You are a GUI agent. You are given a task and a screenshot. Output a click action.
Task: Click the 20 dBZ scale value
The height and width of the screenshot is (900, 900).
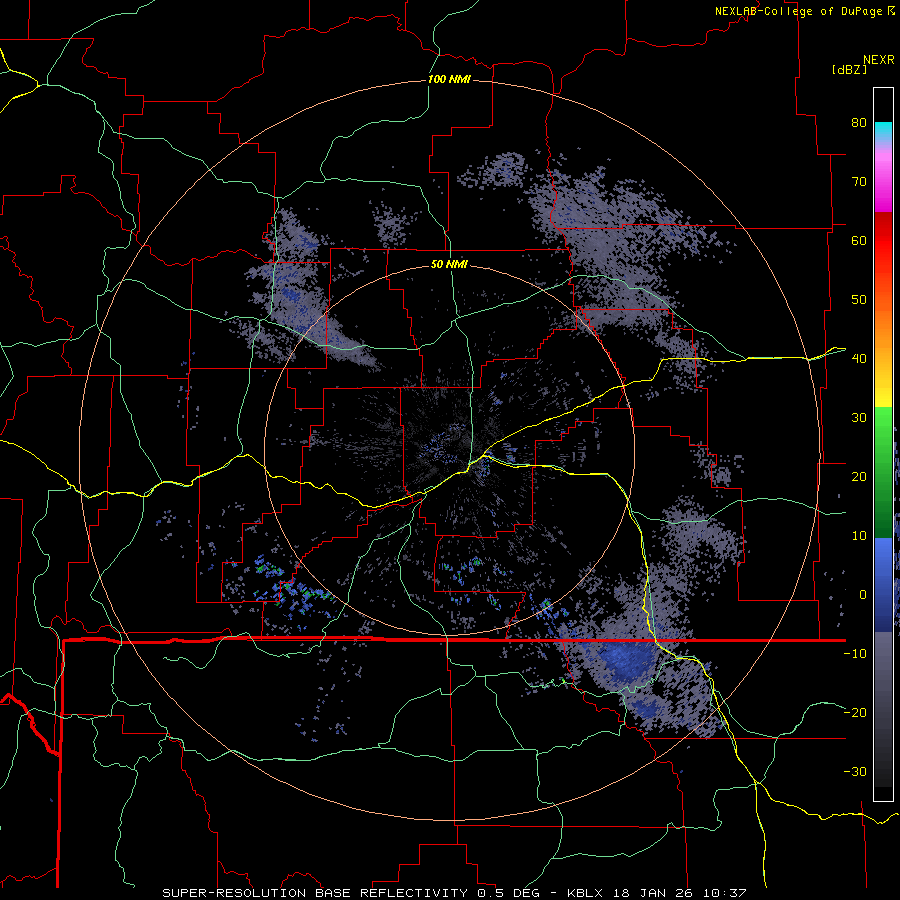pos(859,476)
